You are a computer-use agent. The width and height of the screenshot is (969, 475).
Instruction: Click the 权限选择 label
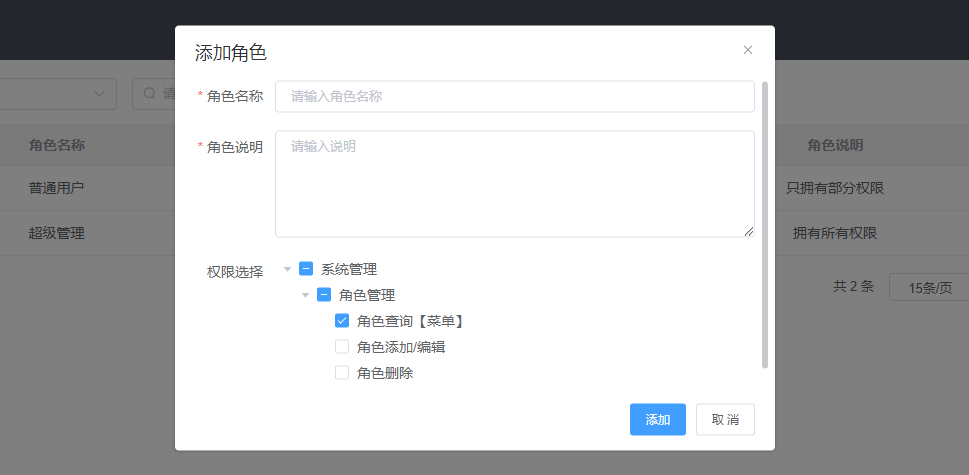[x=235, y=272]
